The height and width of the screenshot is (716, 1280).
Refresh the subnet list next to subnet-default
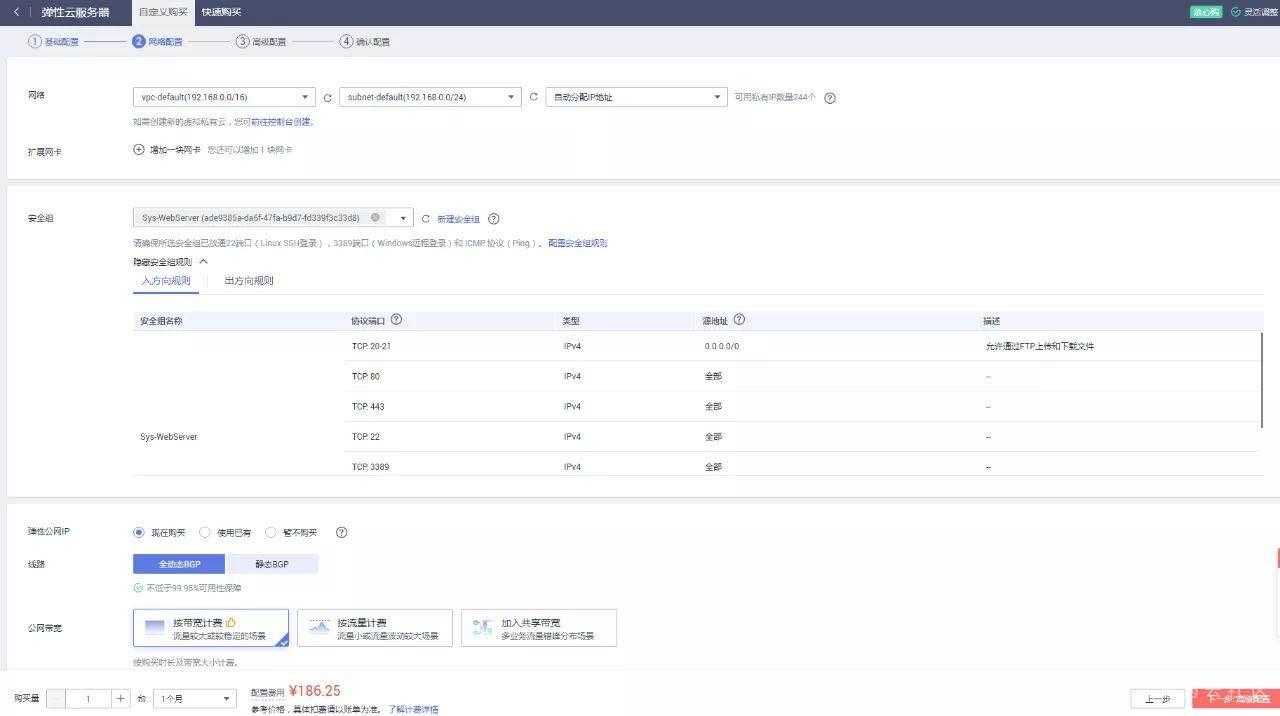point(533,97)
